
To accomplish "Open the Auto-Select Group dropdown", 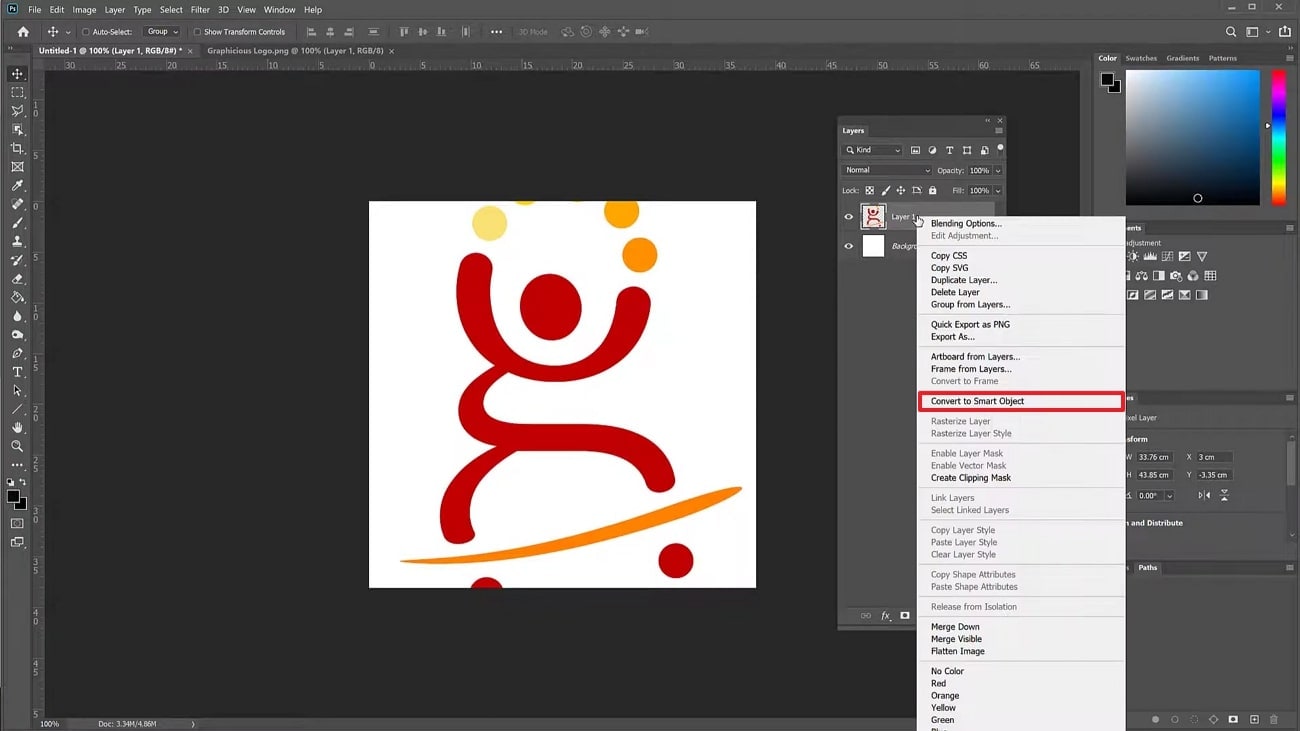I will [162, 32].
